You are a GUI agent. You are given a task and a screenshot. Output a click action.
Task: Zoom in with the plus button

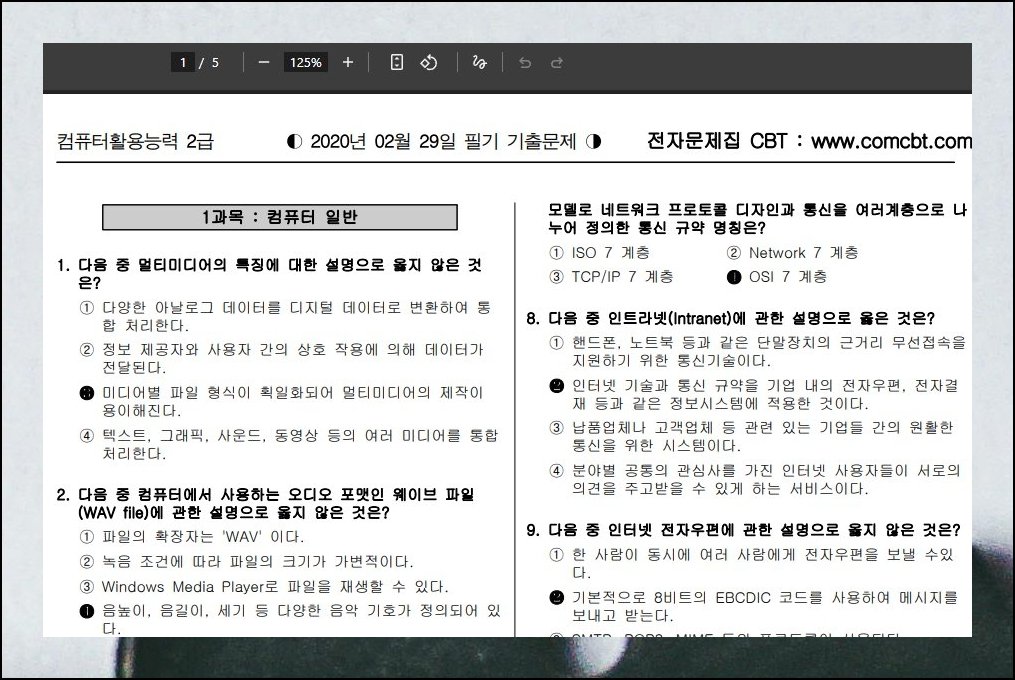click(x=348, y=62)
